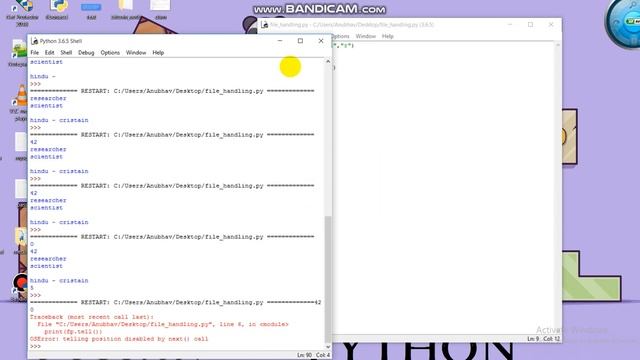
Task: Open the checkered shortcut icon at desktop top-left
Action: [x=22, y=6]
